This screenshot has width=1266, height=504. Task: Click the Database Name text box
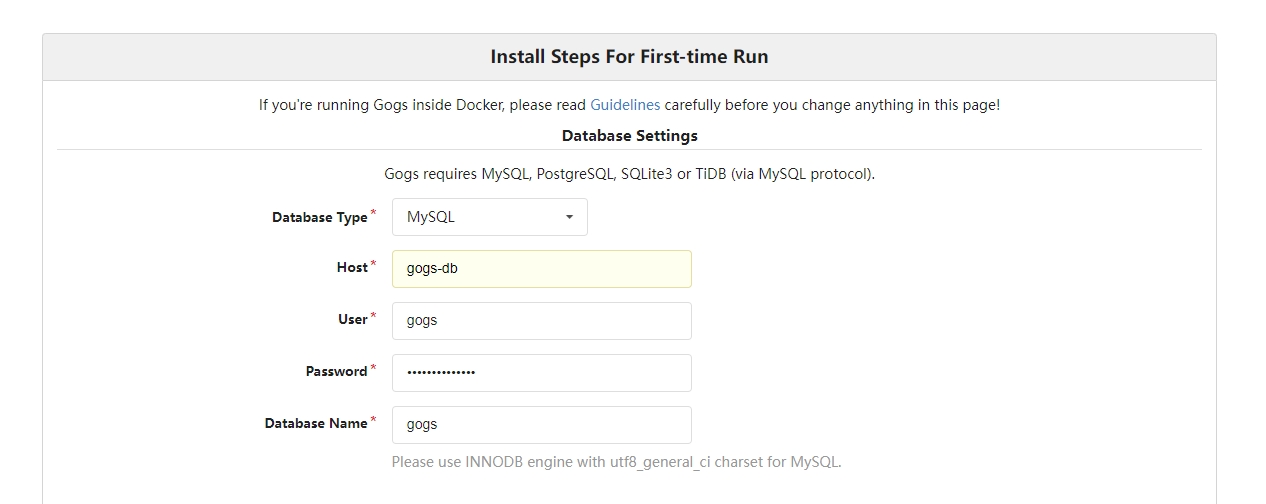tap(541, 425)
